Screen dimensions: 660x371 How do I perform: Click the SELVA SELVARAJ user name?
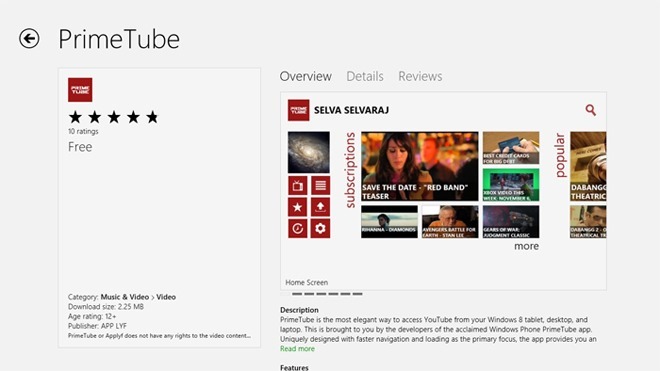coord(351,110)
